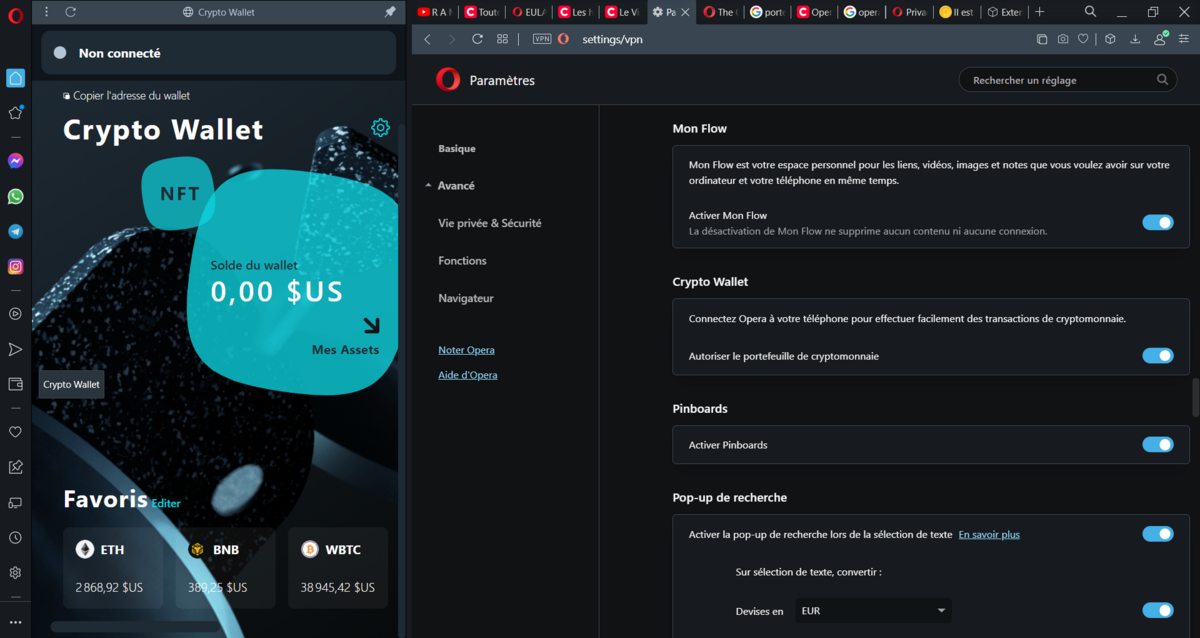Reload the Crypto Wallet panel
Screen dimensions: 1200x638
71,12
